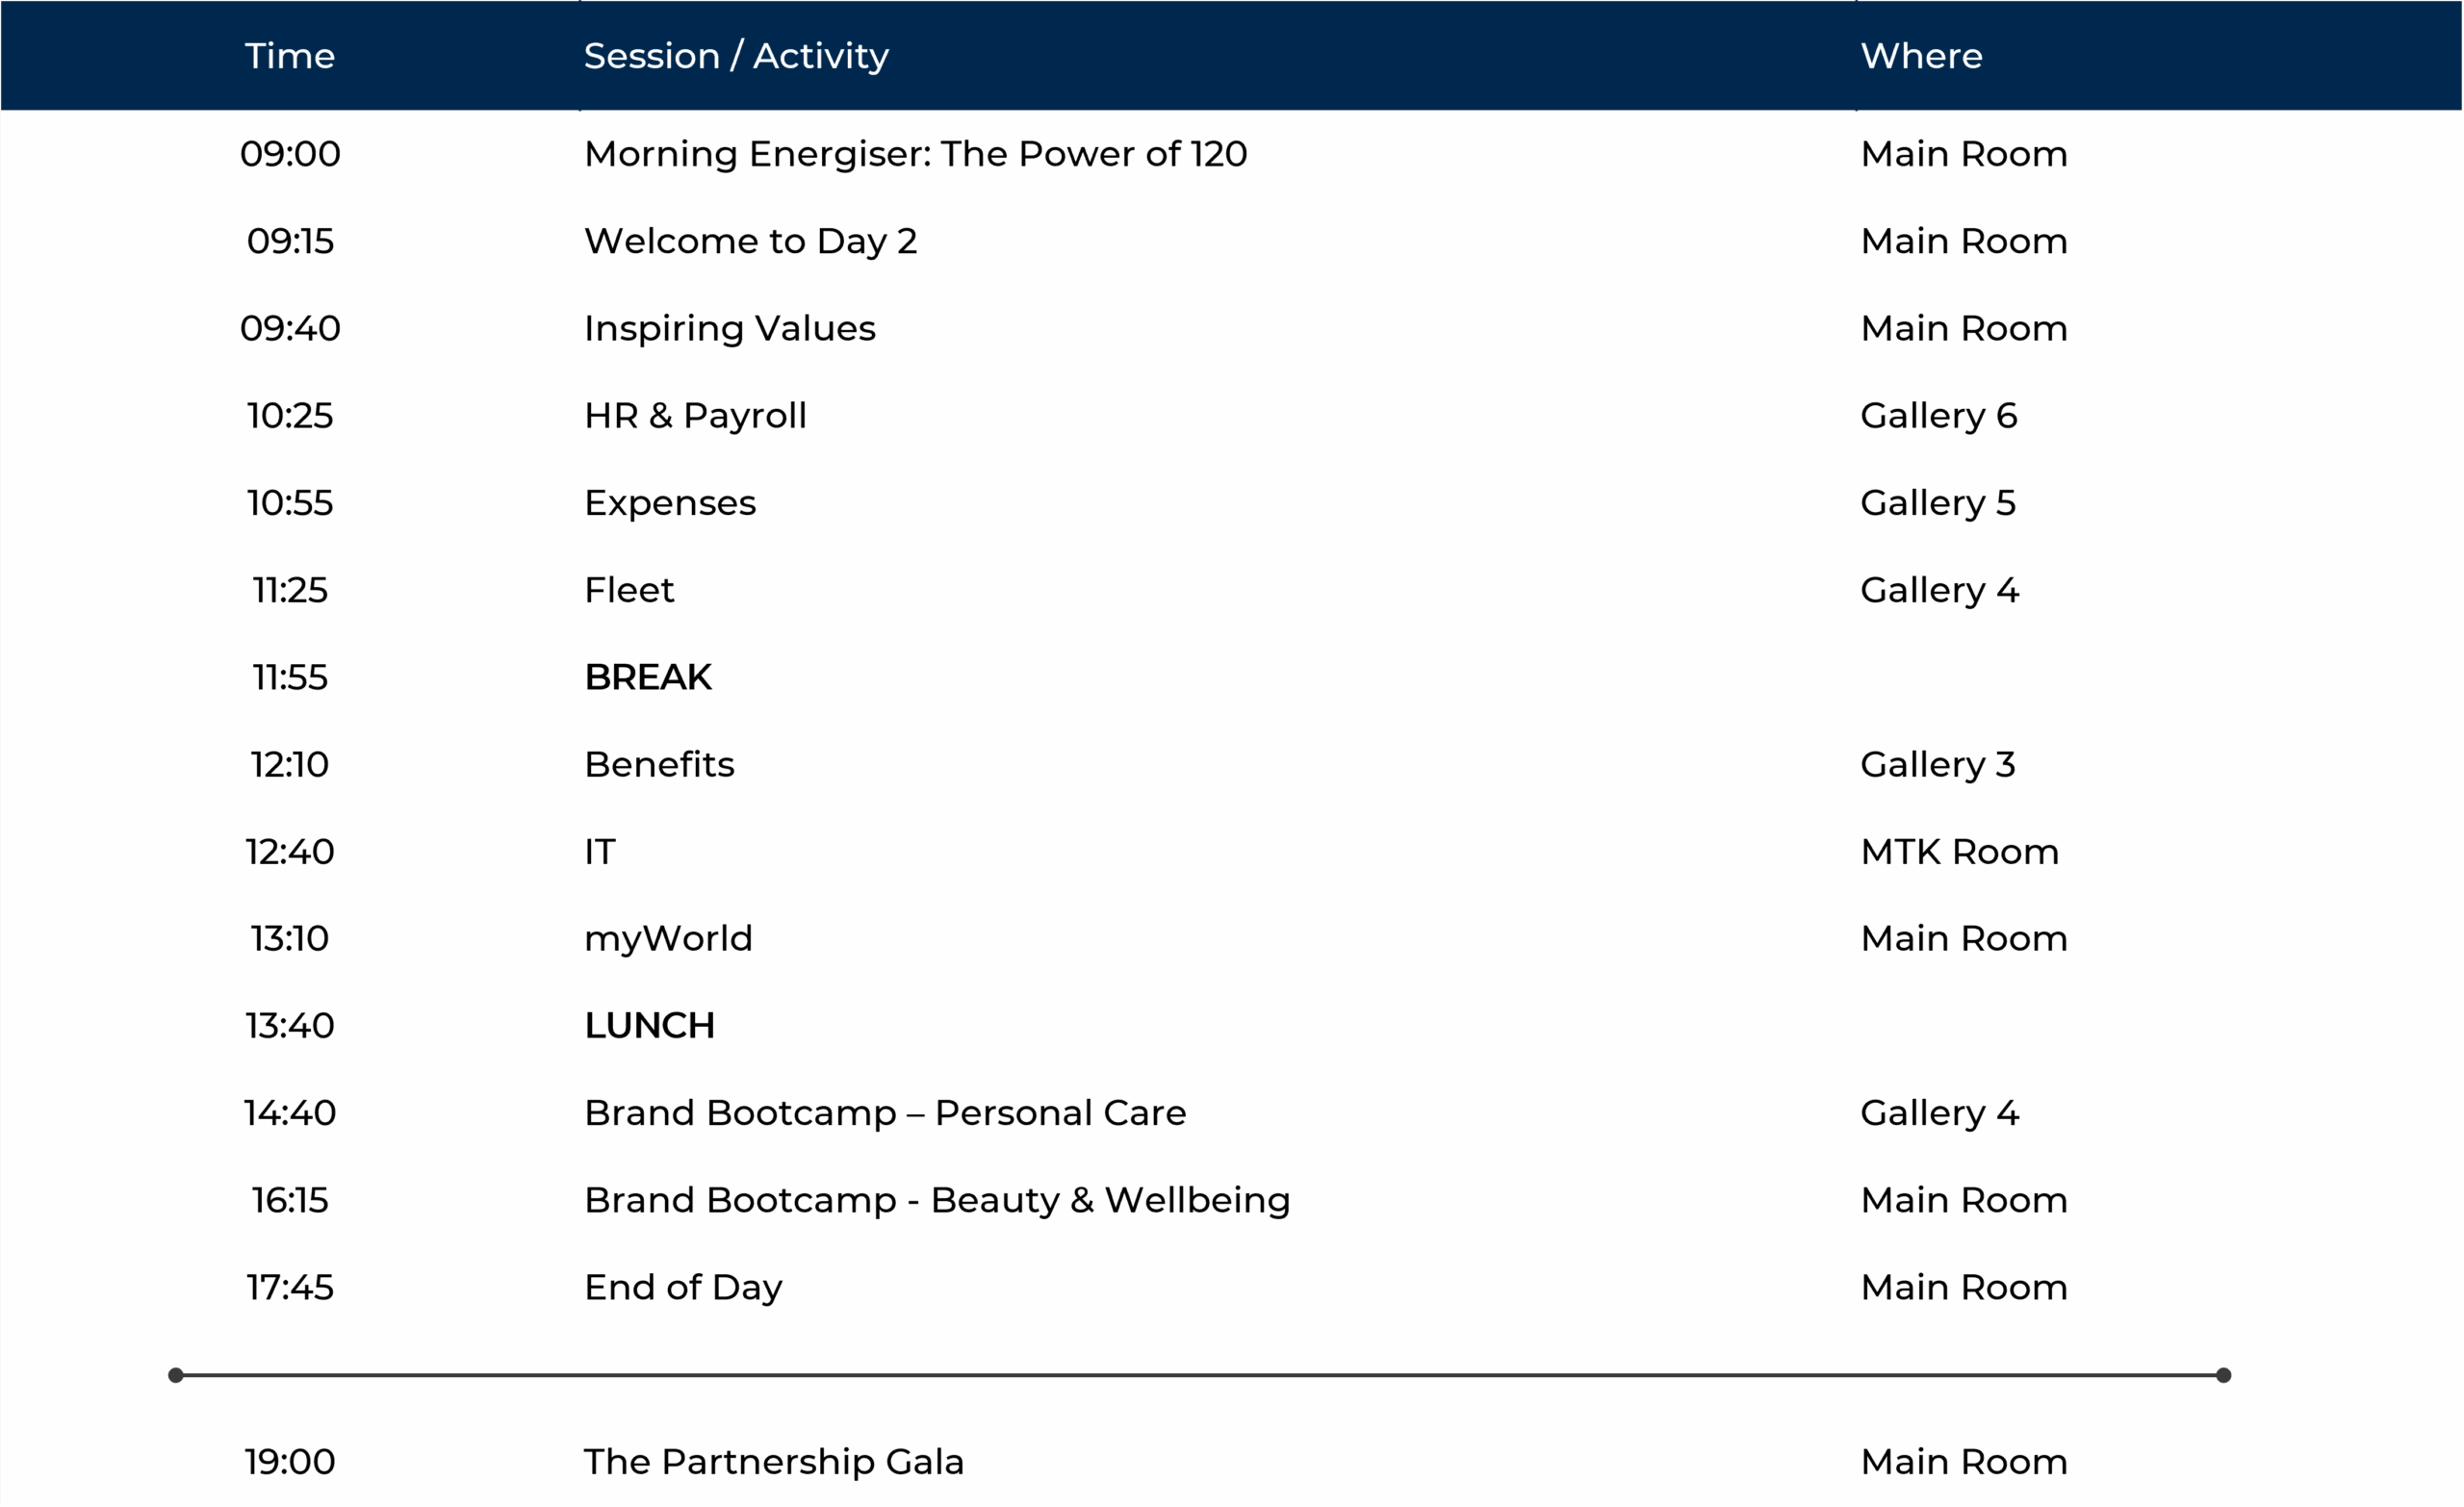Select the Morning Energiser: The Power of 120 session
Image resolution: width=2464 pixels, height=1507 pixels.
(915, 154)
